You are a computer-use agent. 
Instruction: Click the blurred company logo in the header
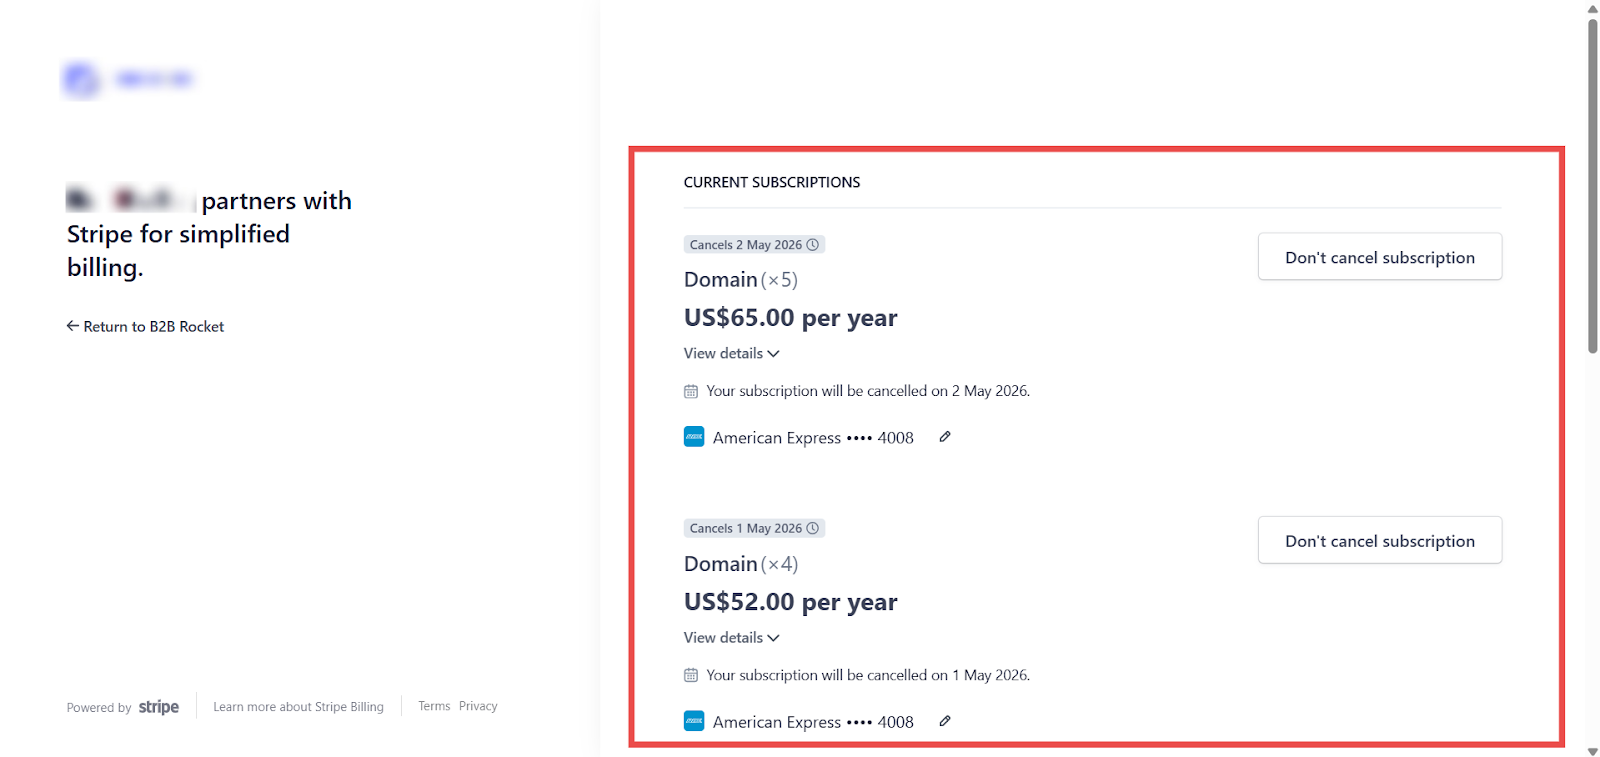82,79
